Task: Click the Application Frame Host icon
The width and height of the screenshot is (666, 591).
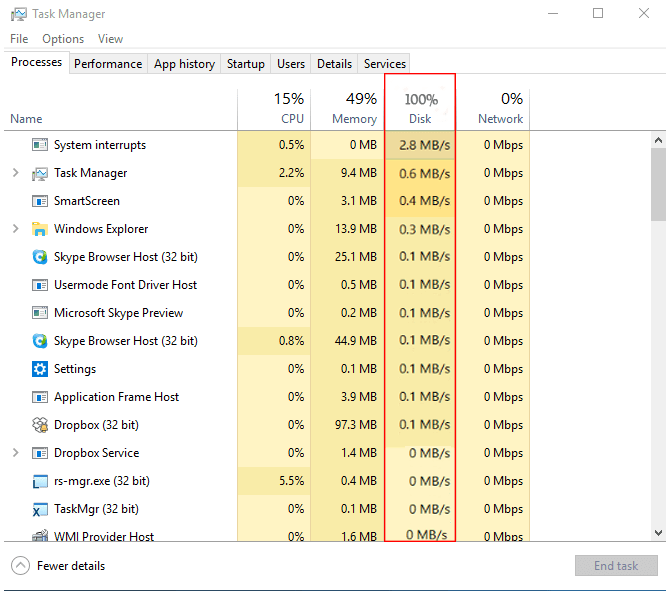Action: coord(40,397)
